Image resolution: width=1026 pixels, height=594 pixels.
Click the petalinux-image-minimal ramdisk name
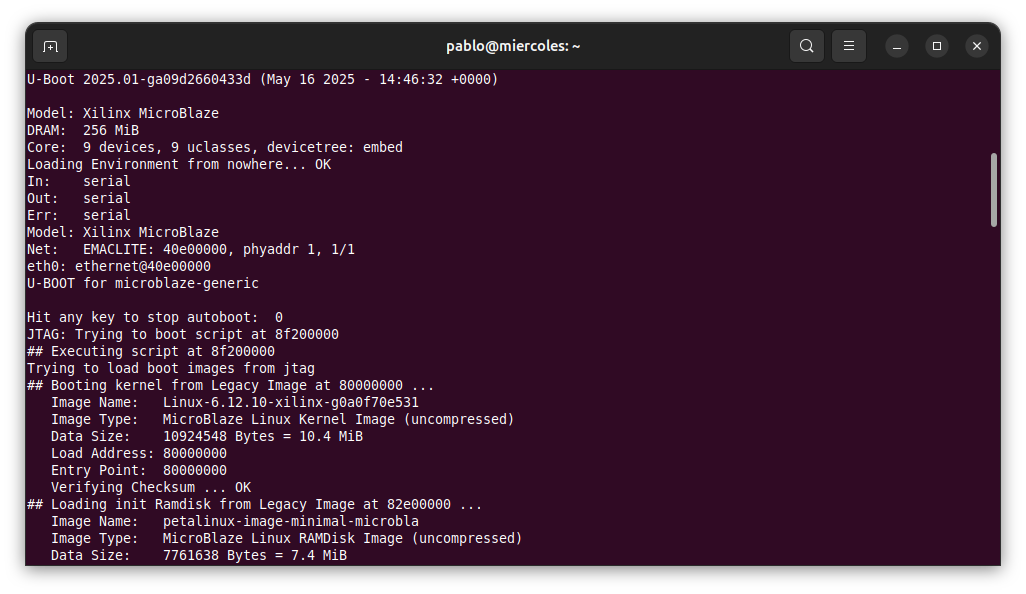pos(290,521)
